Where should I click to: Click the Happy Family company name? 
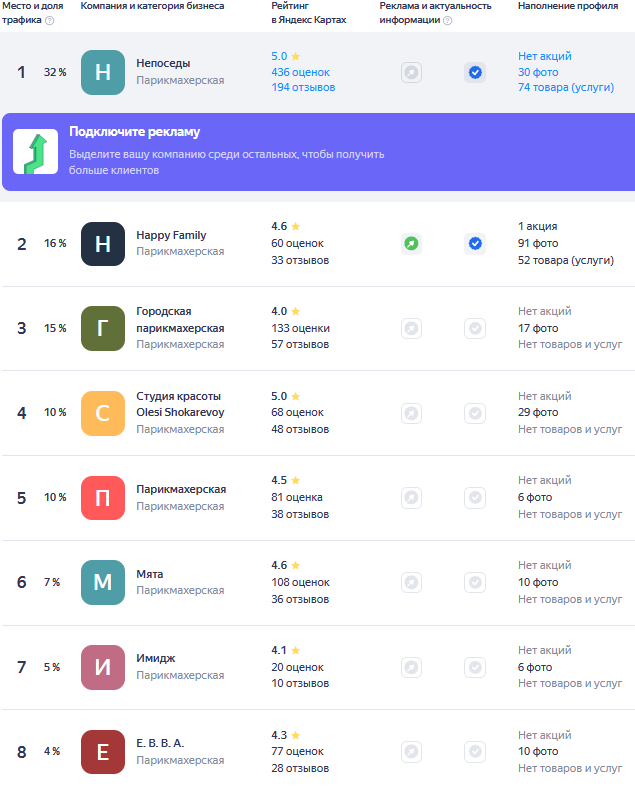(x=171, y=235)
